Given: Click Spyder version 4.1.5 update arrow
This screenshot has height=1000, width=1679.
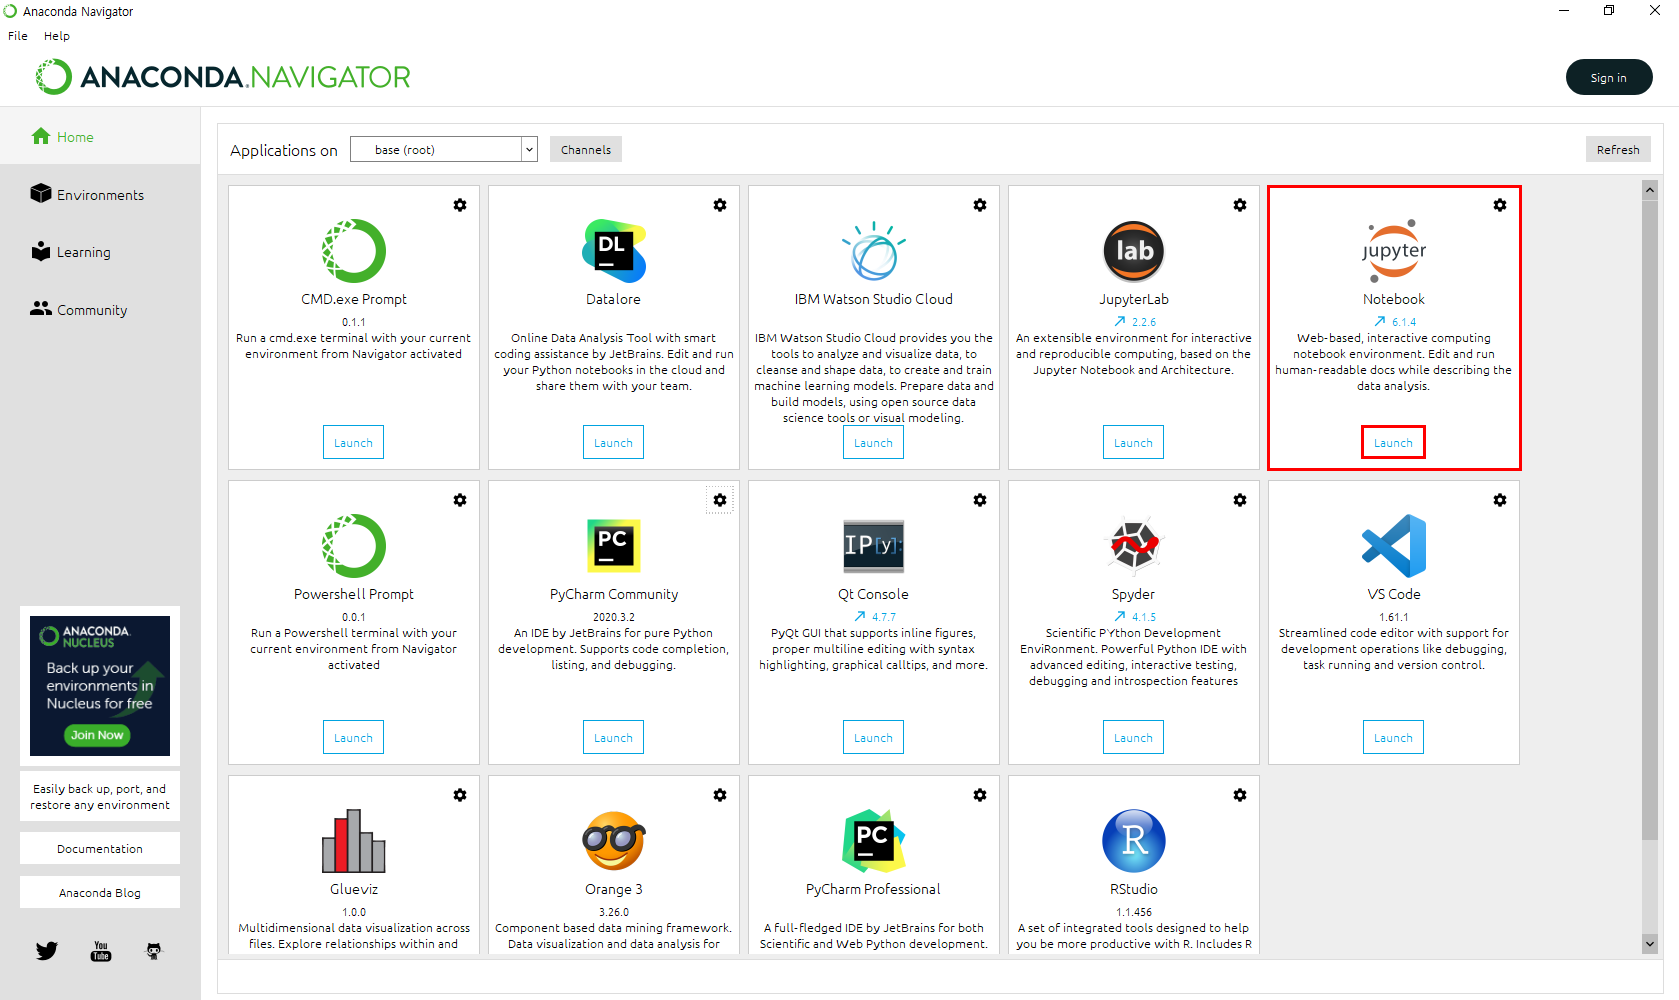Looking at the screenshot, I should coord(1120,617).
